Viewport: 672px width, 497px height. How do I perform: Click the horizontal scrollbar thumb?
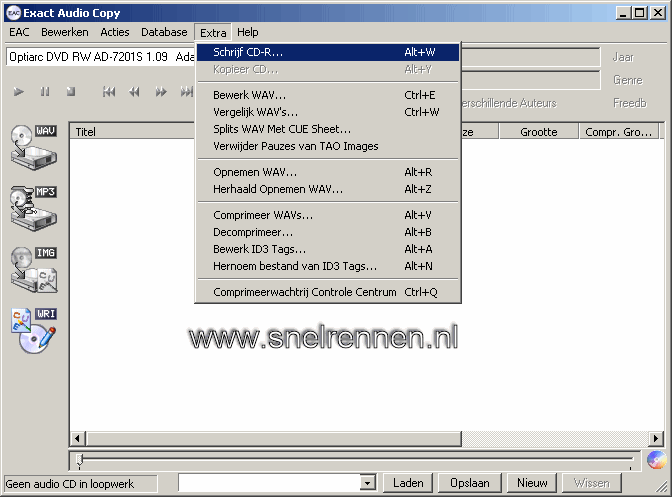point(273,438)
